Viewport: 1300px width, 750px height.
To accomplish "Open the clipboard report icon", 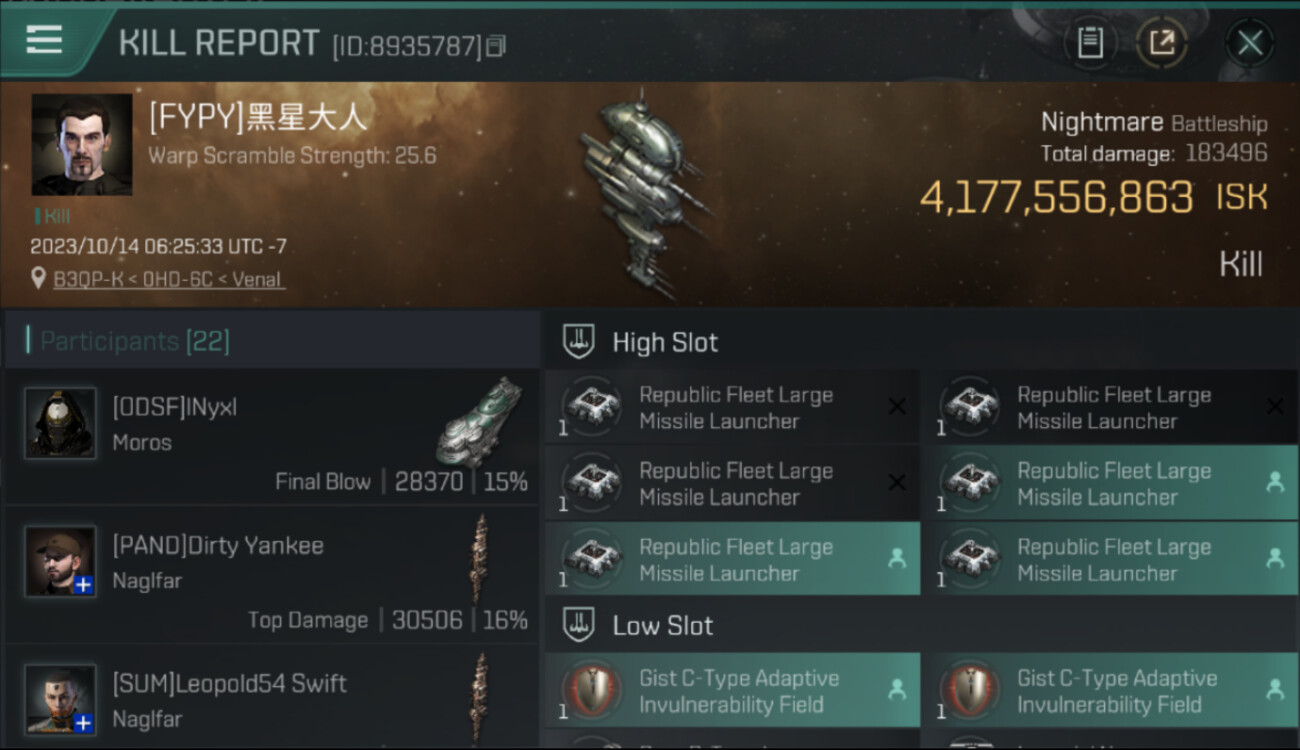I will tap(1090, 43).
